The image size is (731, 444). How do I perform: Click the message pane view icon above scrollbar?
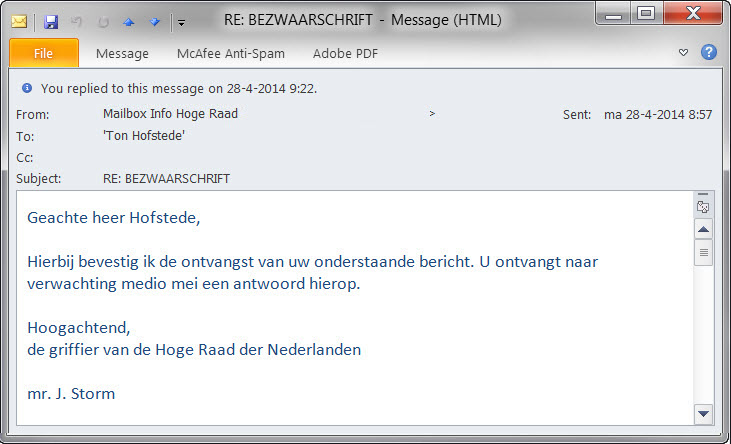(703, 207)
